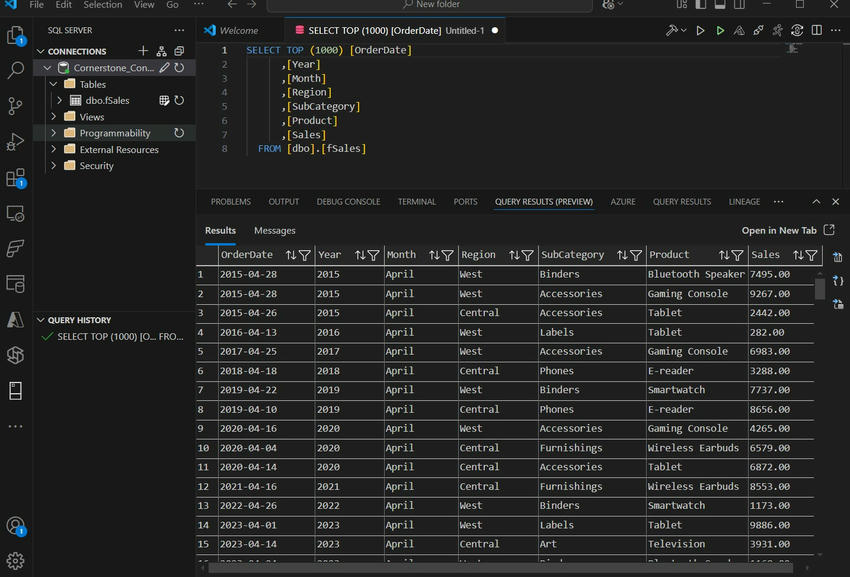The image size is (850, 577).
Task: Click the filter icon on Region column
Action: 527,255
